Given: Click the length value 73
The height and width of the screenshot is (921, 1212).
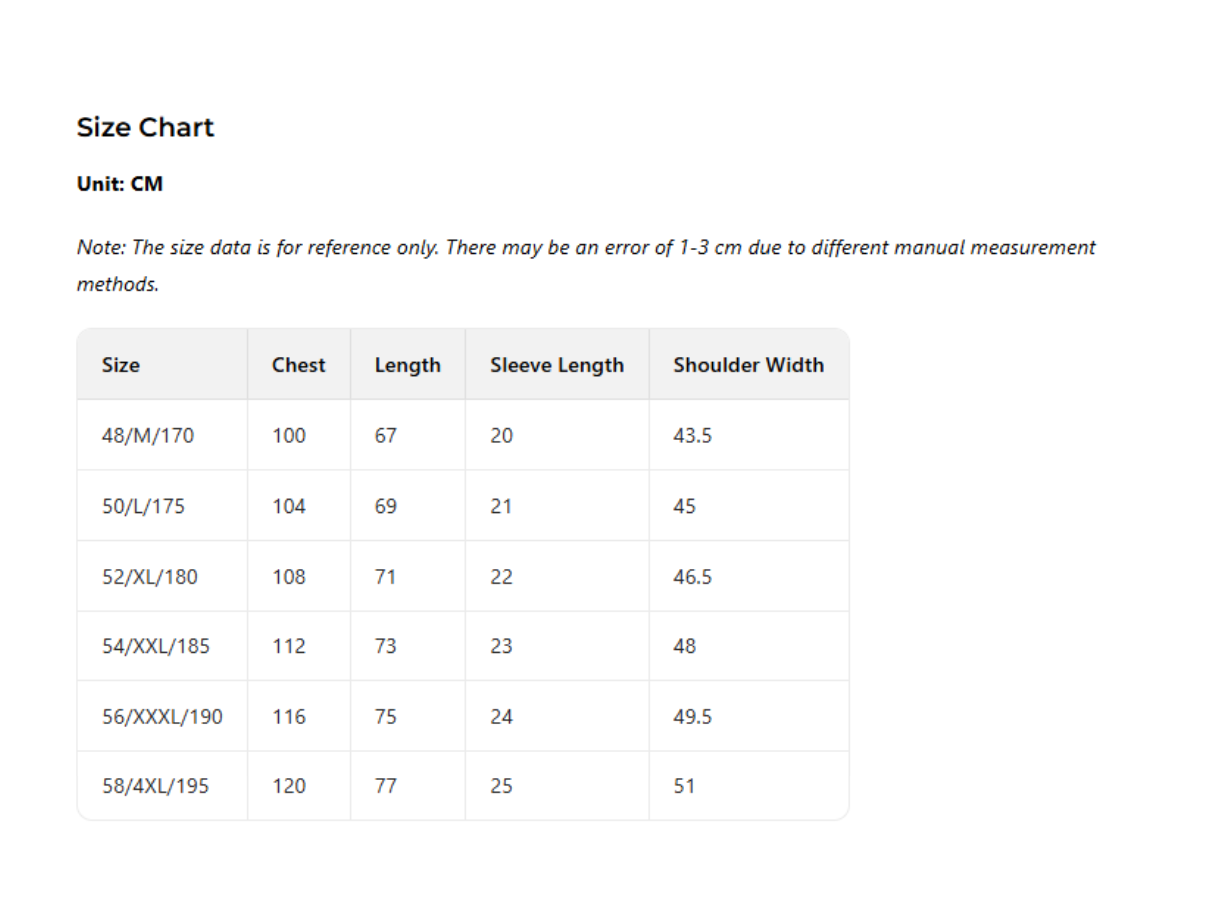Looking at the screenshot, I should click(x=386, y=646).
